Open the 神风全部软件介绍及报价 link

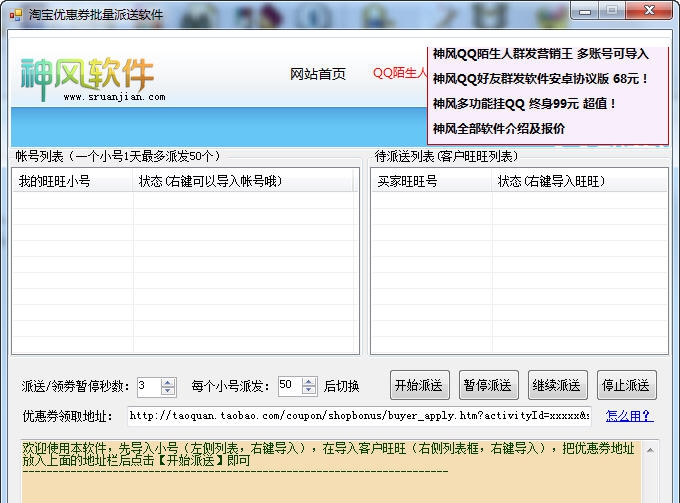(499, 128)
